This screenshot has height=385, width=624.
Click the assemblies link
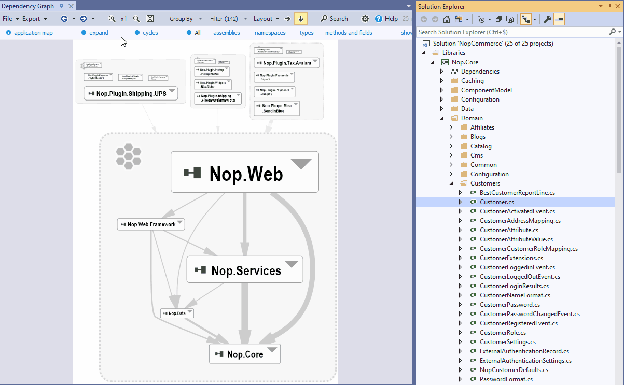tap(226, 33)
